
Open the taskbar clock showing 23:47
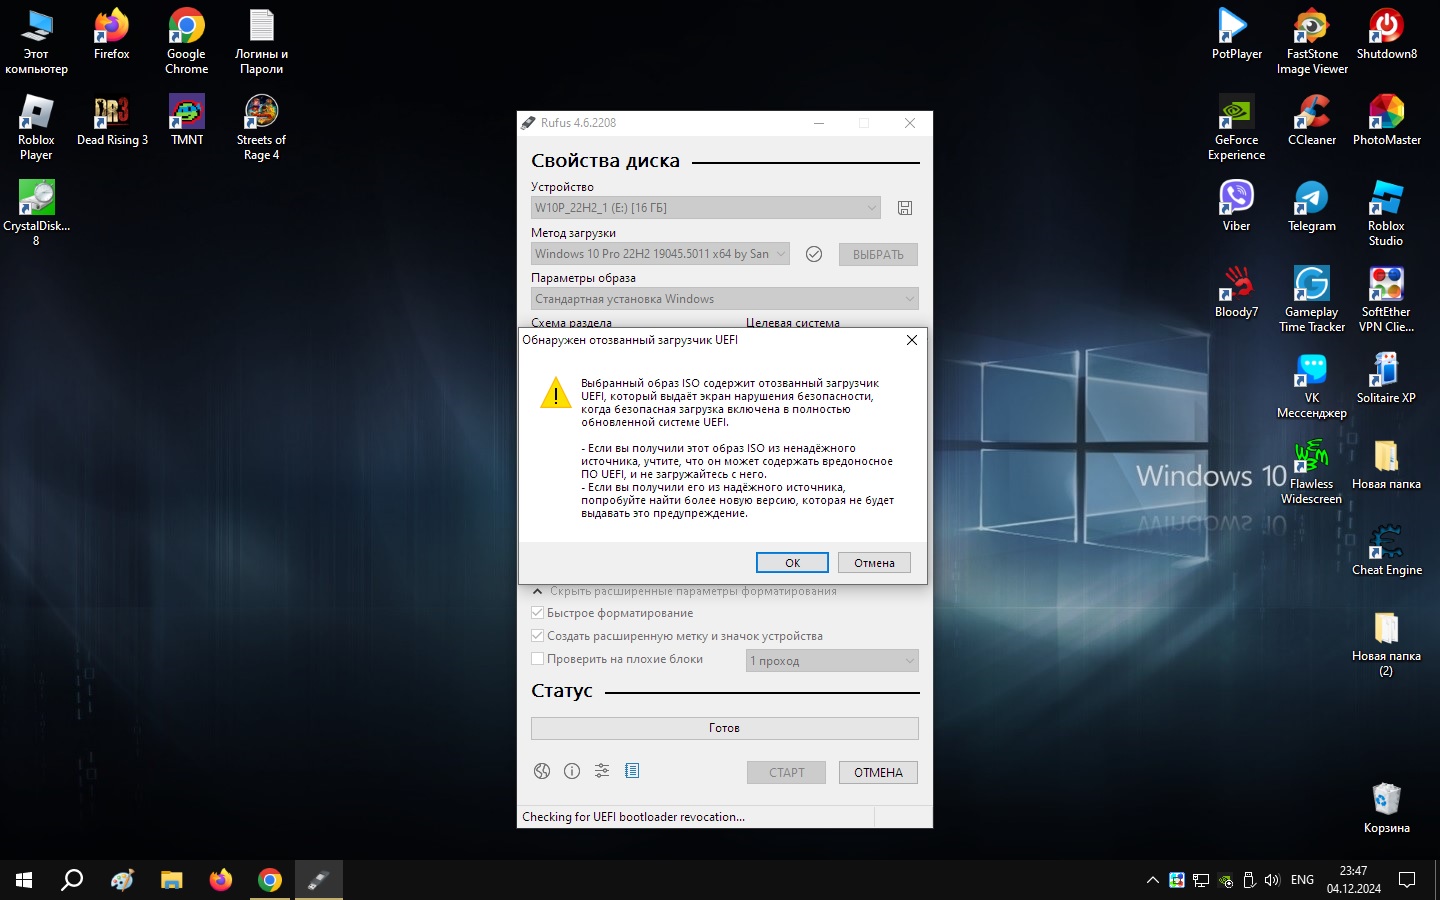coord(1354,880)
